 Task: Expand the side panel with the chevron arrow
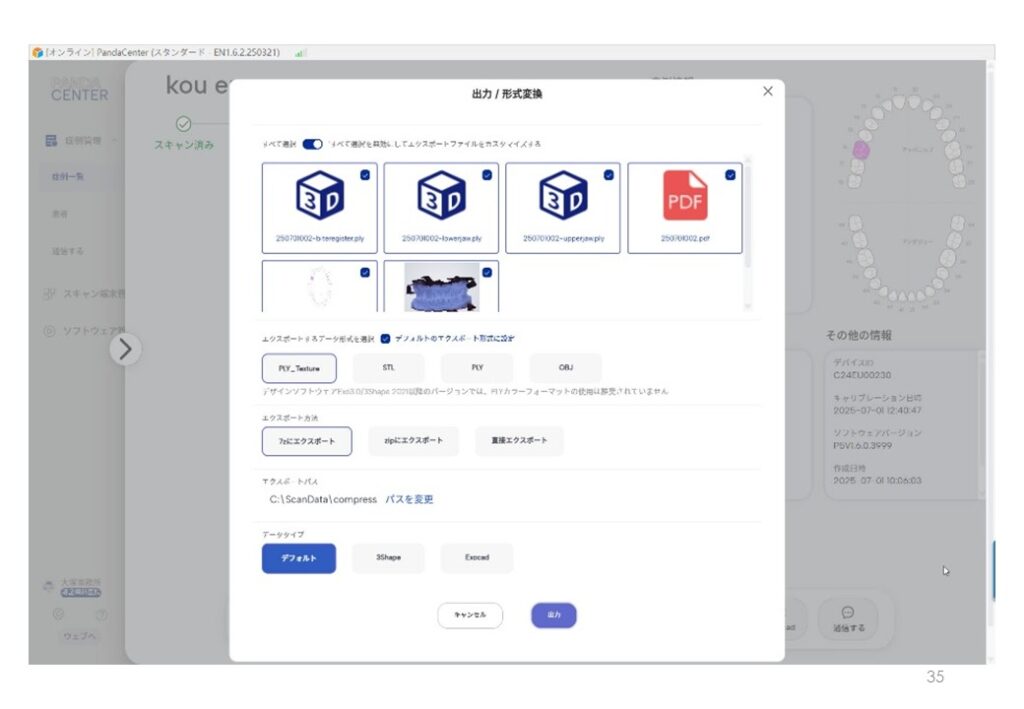pos(125,348)
